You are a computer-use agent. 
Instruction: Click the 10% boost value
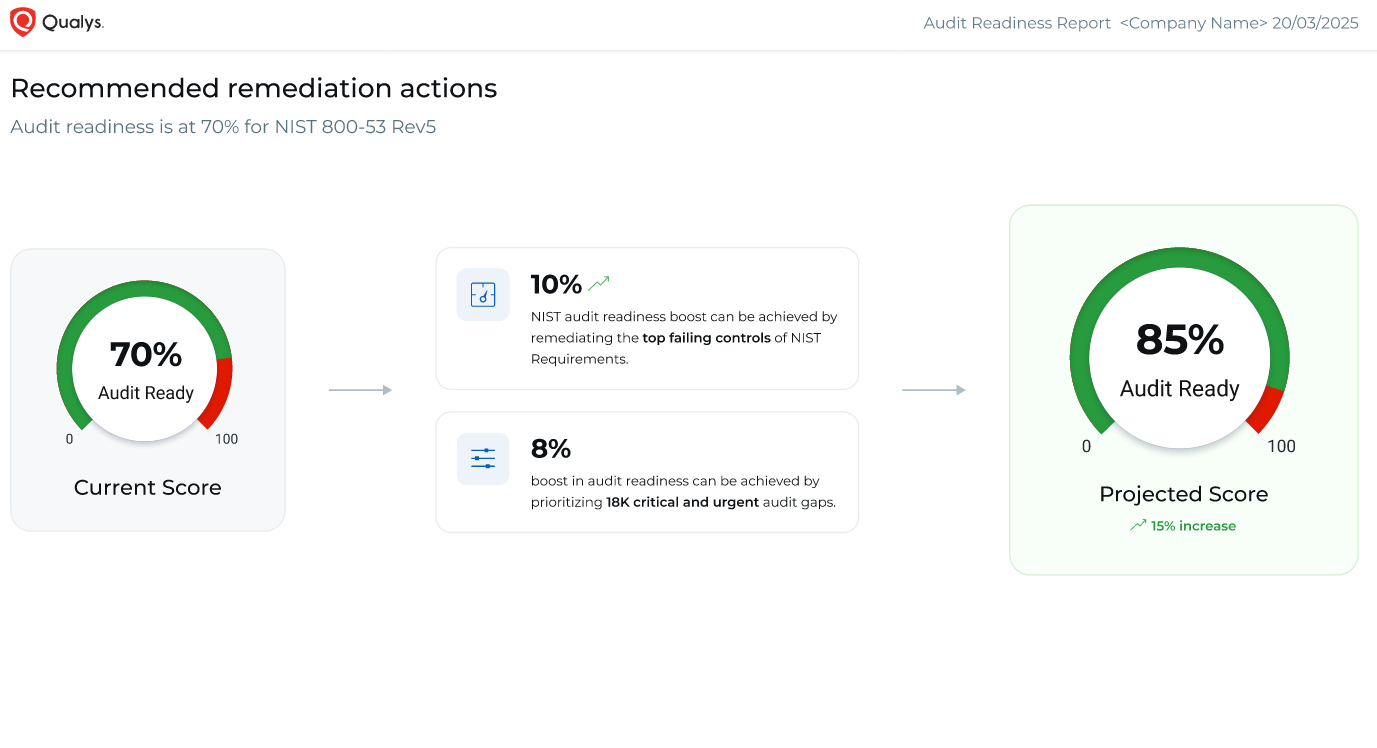[556, 285]
